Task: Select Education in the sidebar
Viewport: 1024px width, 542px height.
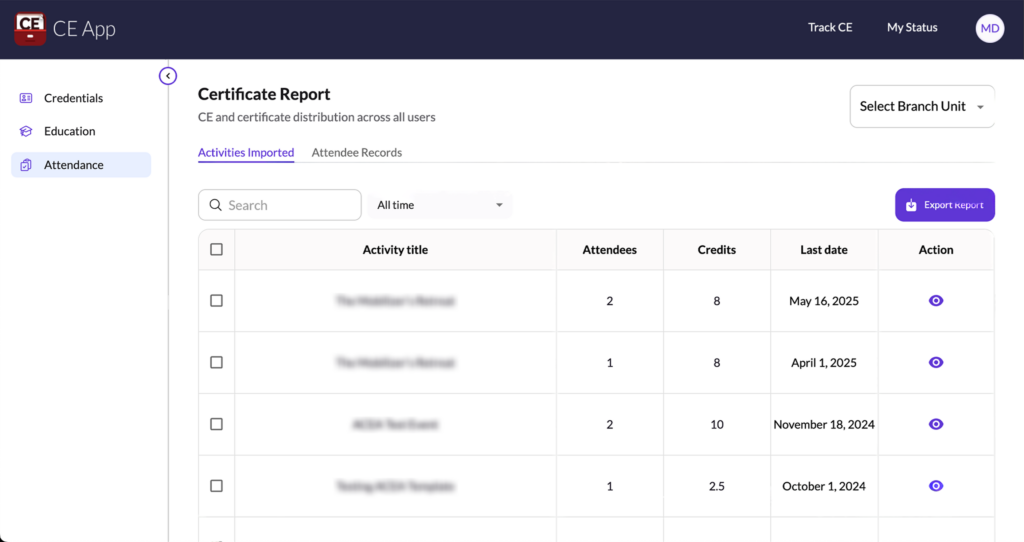Action: point(81,131)
